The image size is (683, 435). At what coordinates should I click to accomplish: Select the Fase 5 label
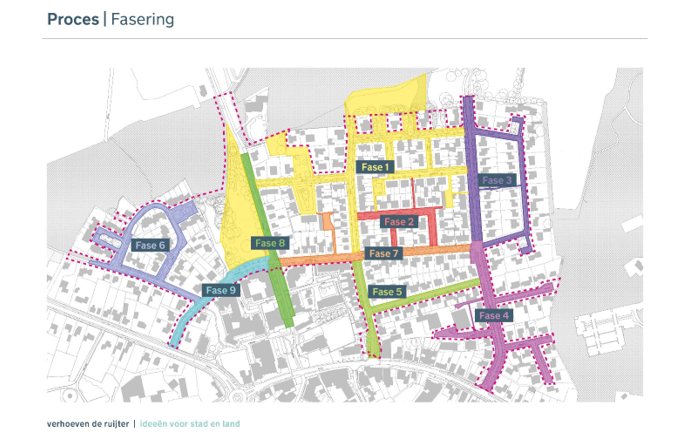pyautogui.click(x=386, y=292)
